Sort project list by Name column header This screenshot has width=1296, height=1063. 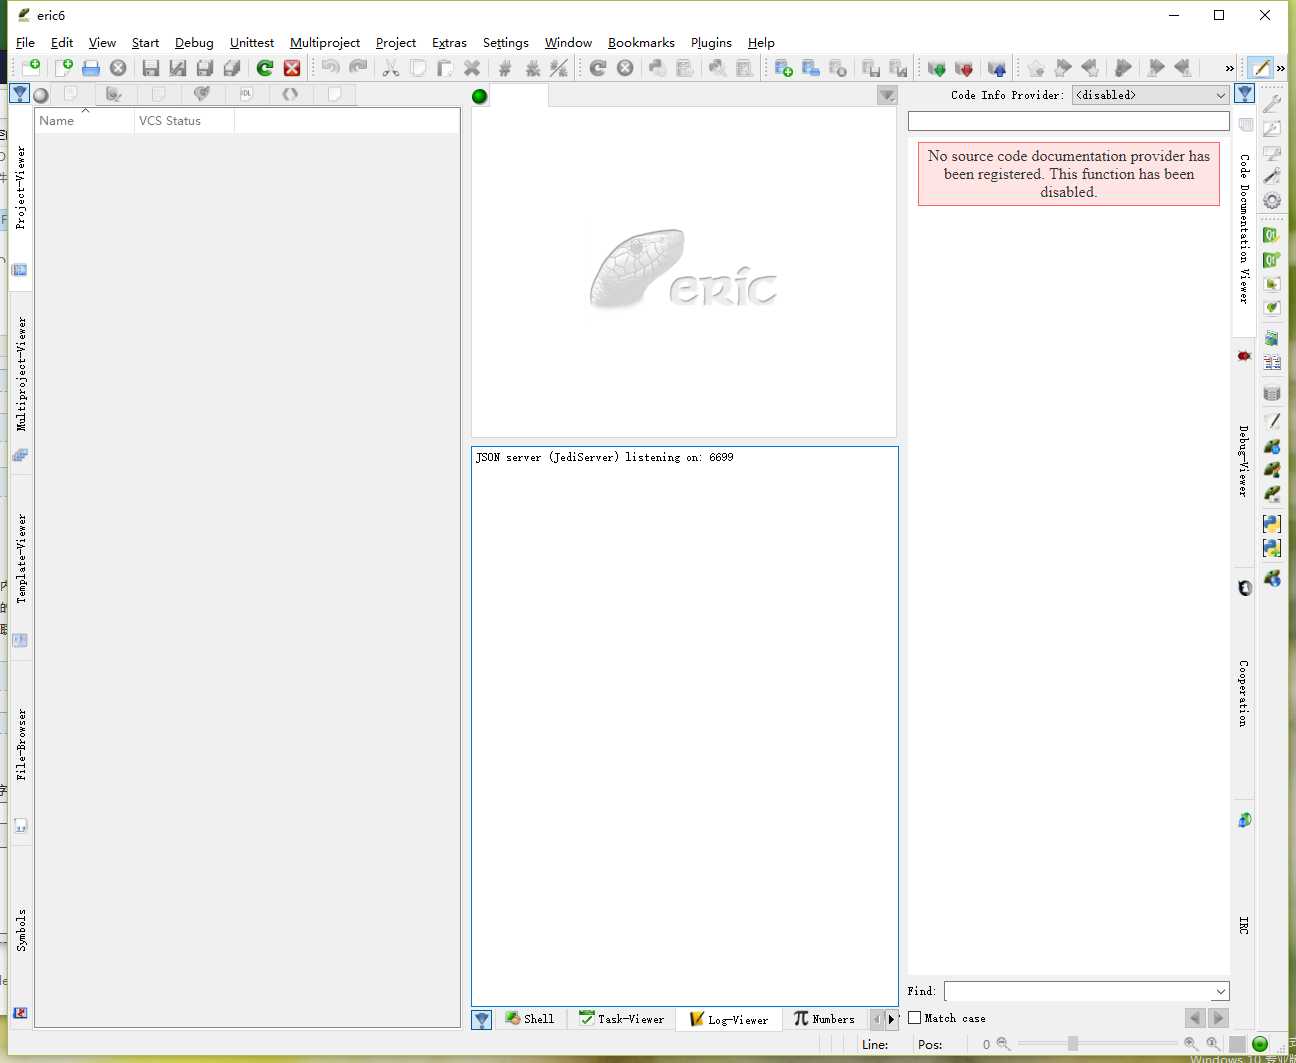point(84,121)
